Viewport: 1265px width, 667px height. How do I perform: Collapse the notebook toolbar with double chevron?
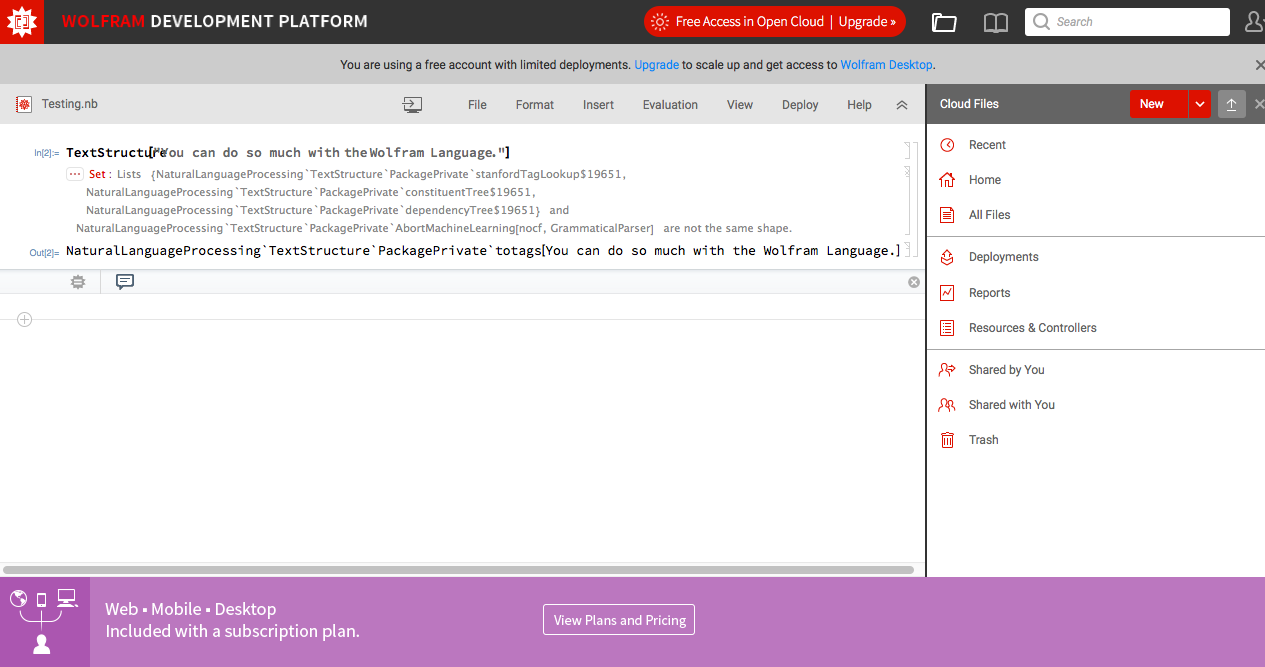click(x=901, y=104)
